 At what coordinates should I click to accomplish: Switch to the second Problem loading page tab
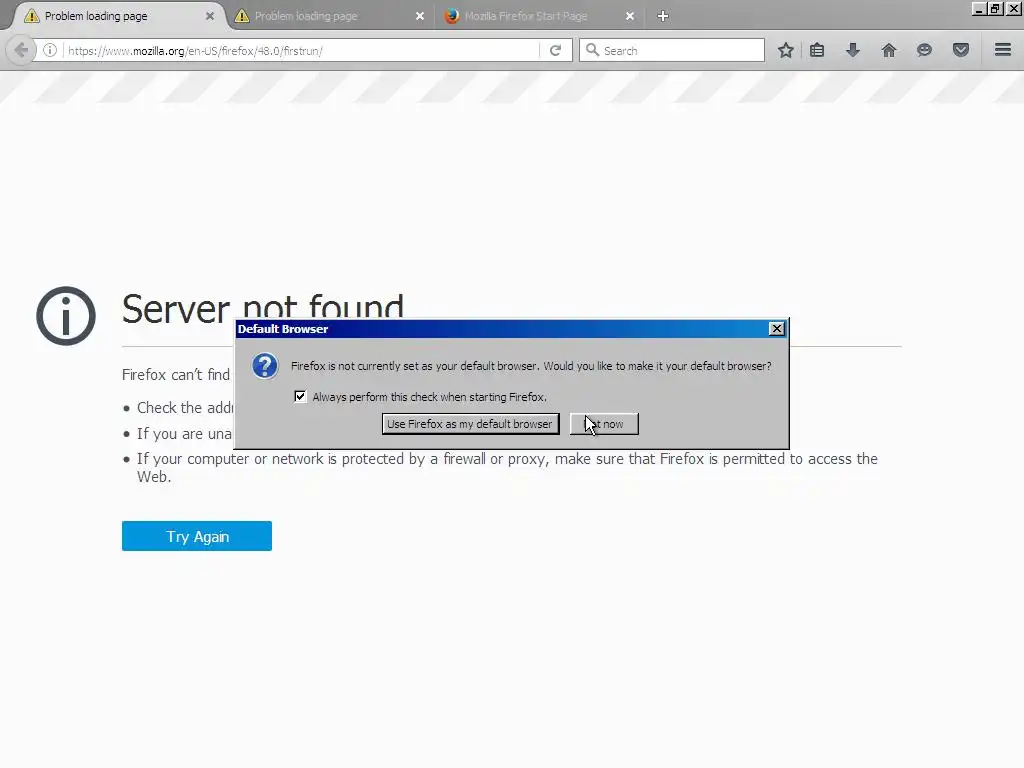coord(330,16)
